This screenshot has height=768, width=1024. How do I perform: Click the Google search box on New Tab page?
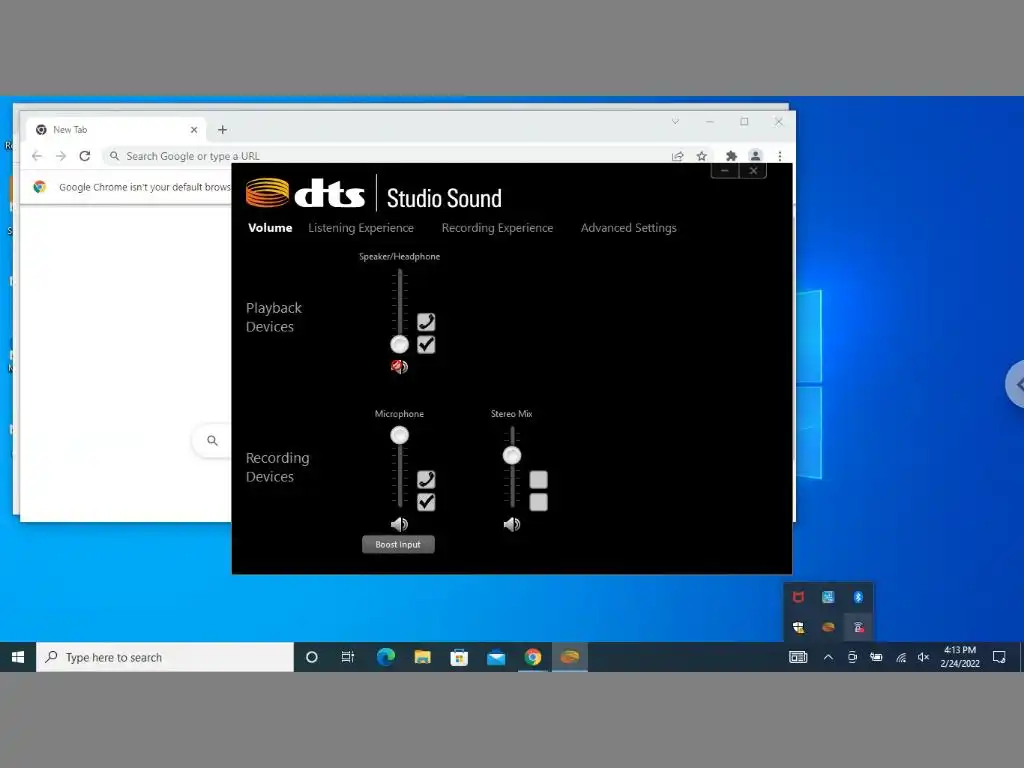point(212,441)
